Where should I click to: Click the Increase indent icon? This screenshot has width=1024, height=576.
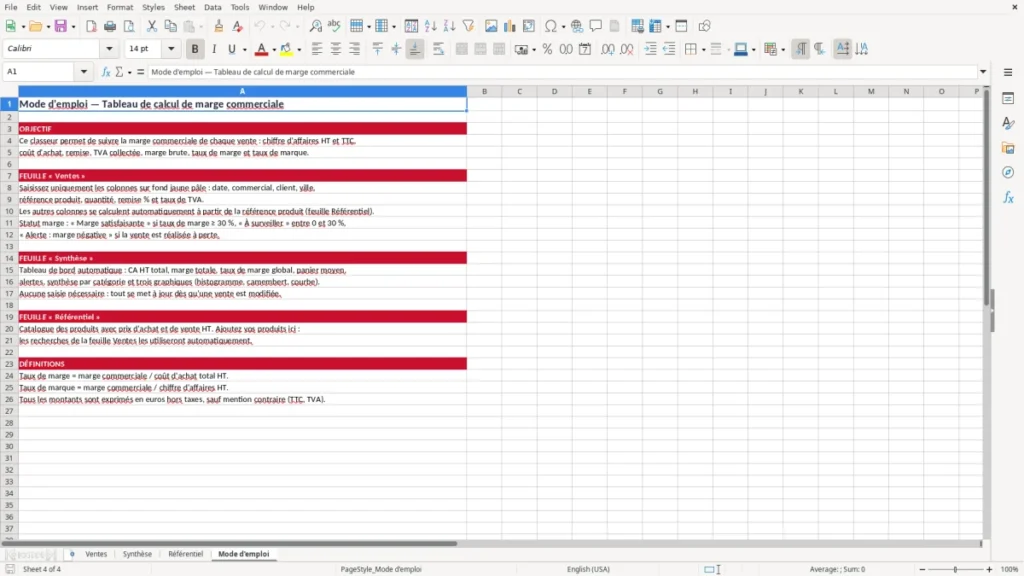[650, 49]
